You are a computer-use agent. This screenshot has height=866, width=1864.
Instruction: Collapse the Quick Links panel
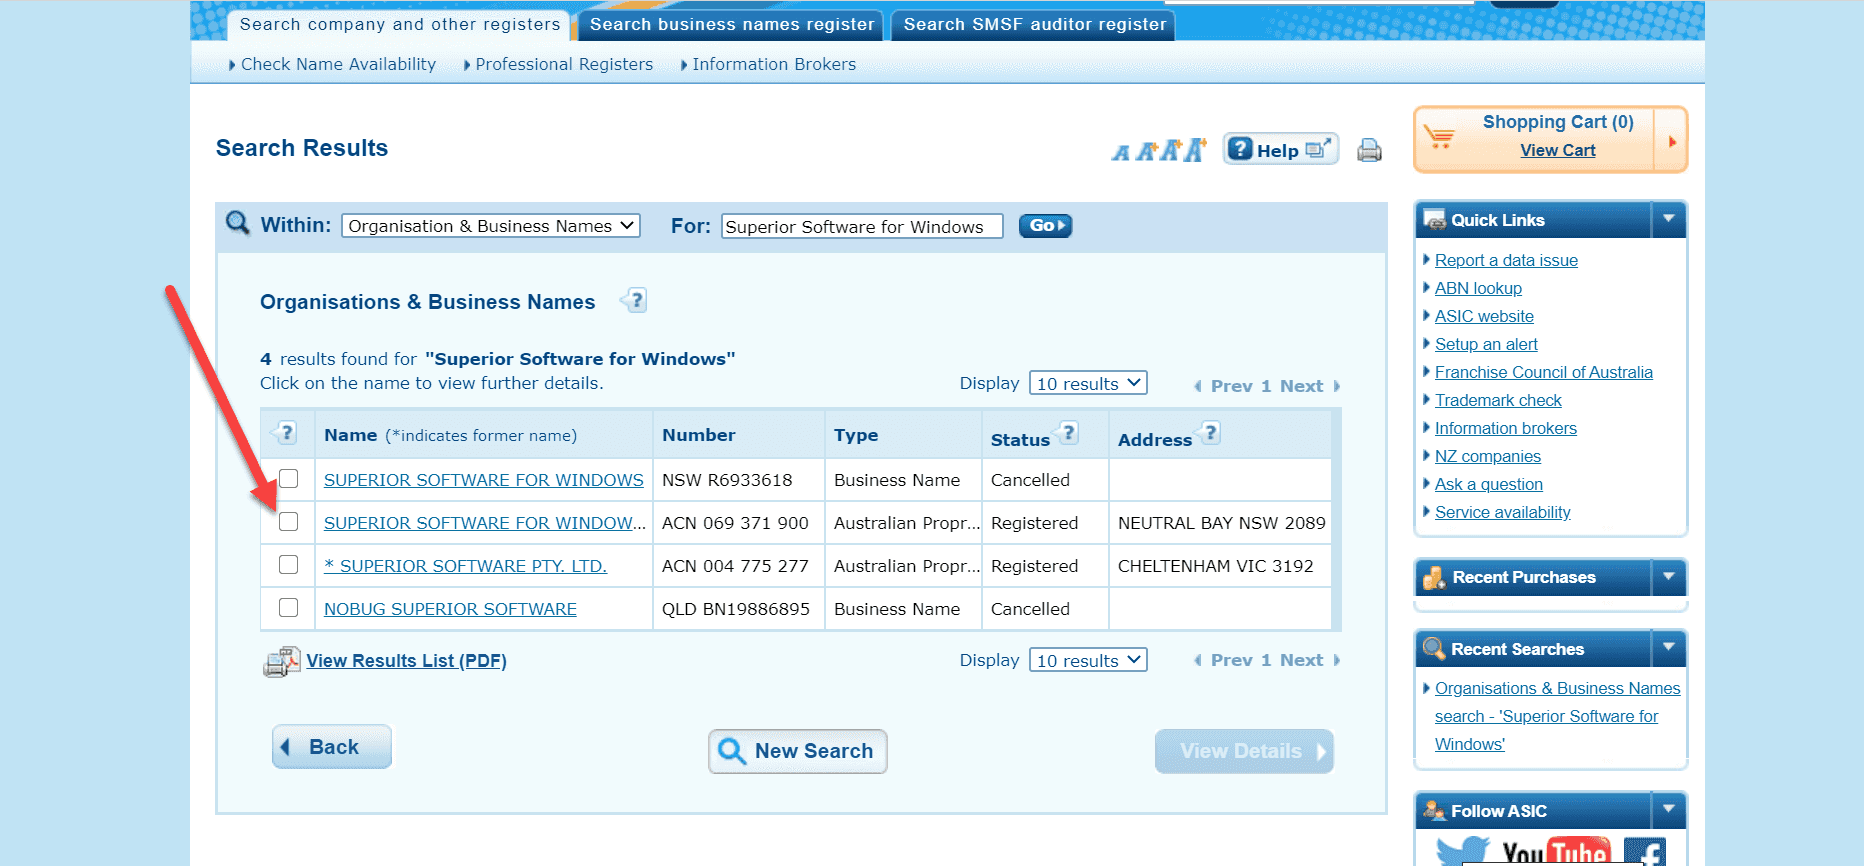(x=1668, y=219)
